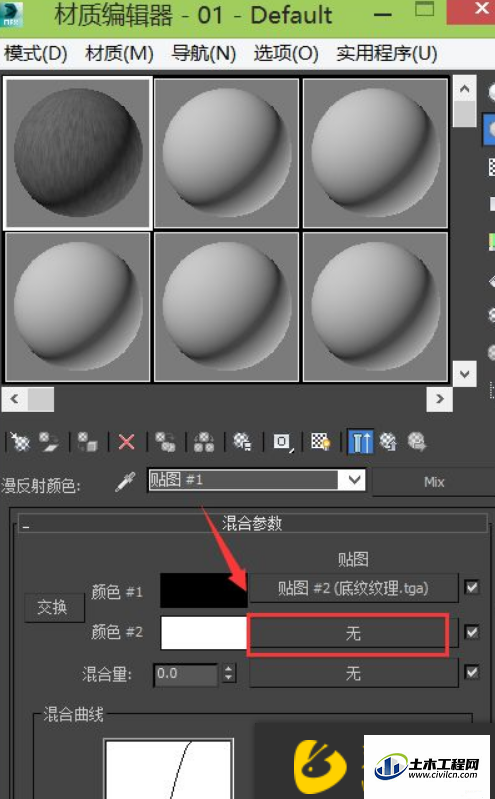Click 混合量 spinner down arrow
The height and width of the screenshot is (799, 495).
pyautogui.click(x=229, y=679)
